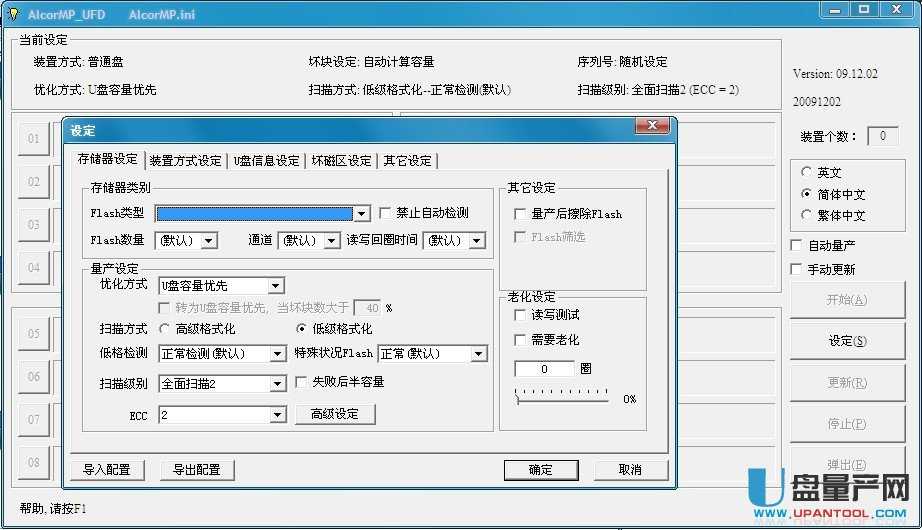The height and width of the screenshot is (530, 922).
Task: Open the Flash类型 dropdown list
Action: pos(362,213)
